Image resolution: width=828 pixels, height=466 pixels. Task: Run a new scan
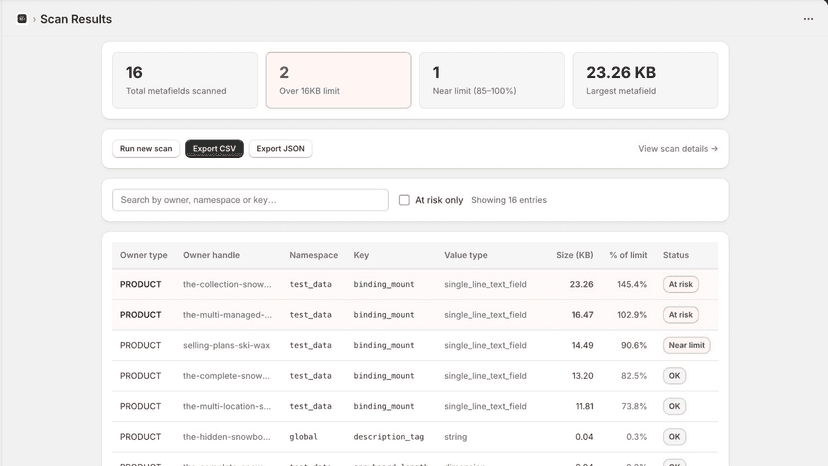[x=146, y=148]
